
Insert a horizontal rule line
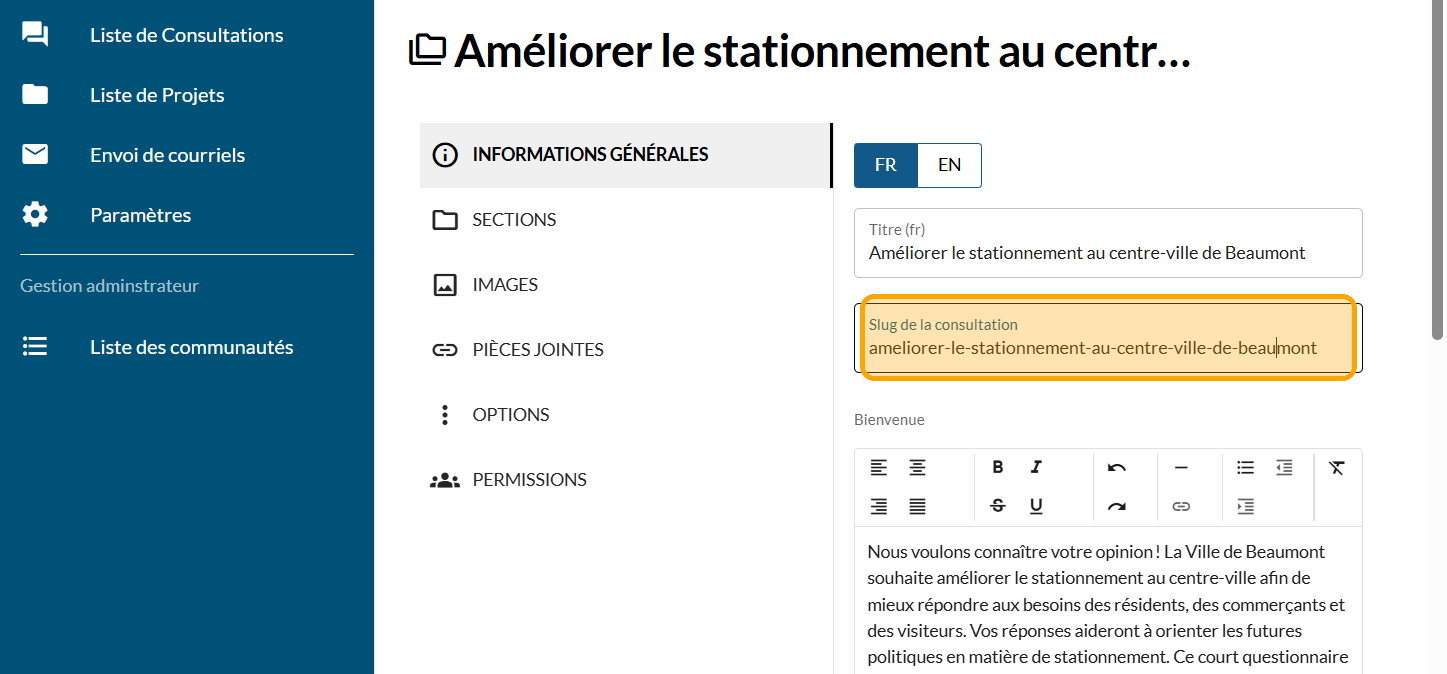1181,467
